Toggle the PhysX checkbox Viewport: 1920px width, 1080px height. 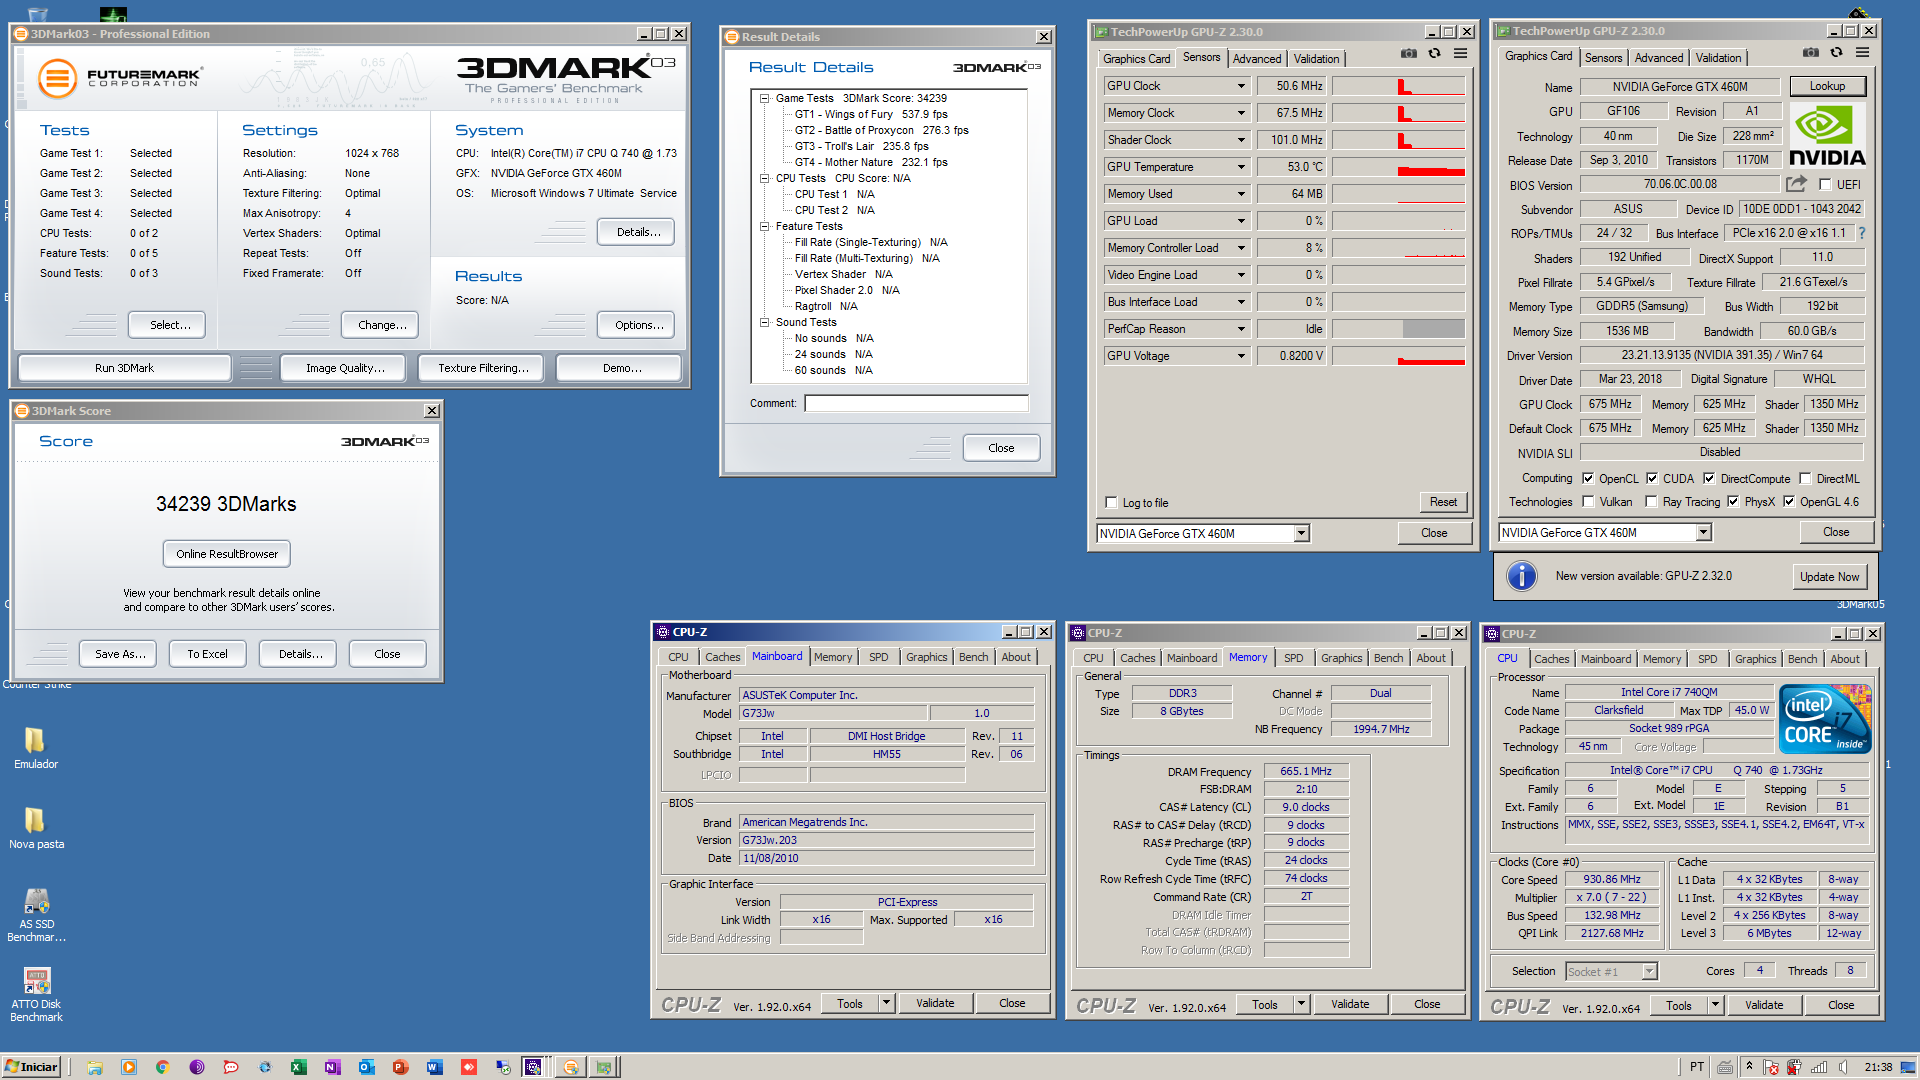pyautogui.click(x=1733, y=501)
